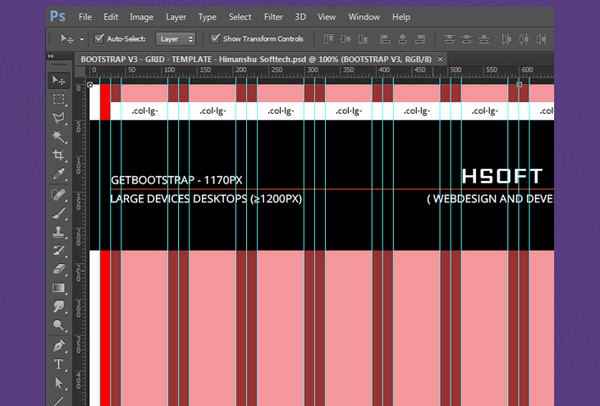The height and width of the screenshot is (406, 600).
Task: Select the Dodge tool
Action: coord(59,325)
